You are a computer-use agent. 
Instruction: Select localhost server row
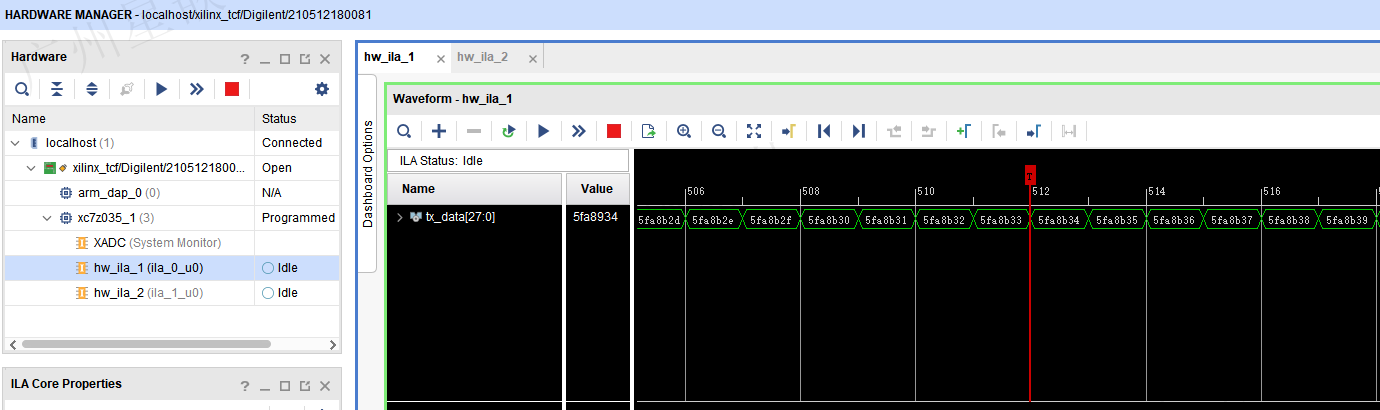172,143
